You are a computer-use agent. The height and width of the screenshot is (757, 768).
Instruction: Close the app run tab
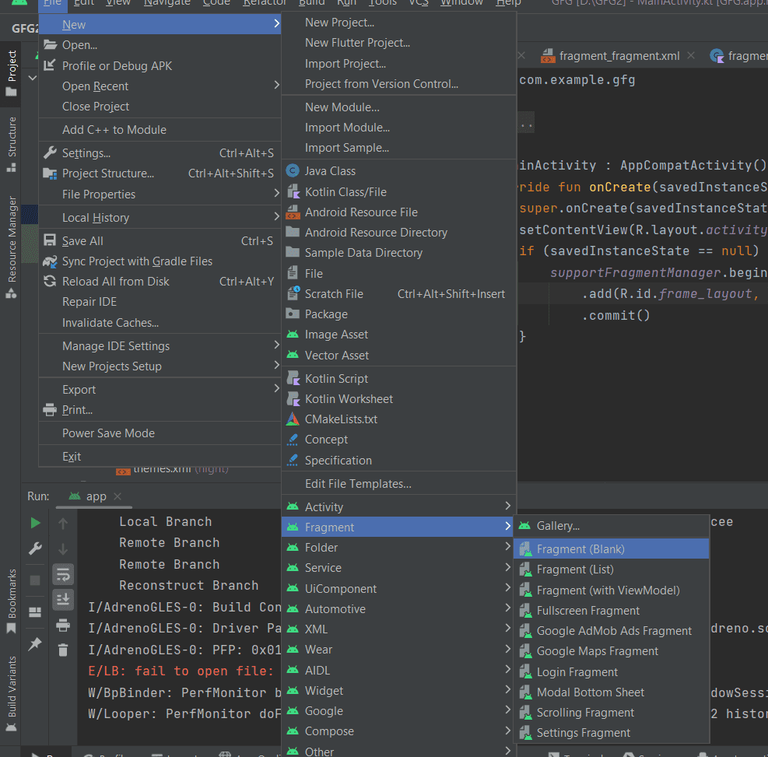117,497
